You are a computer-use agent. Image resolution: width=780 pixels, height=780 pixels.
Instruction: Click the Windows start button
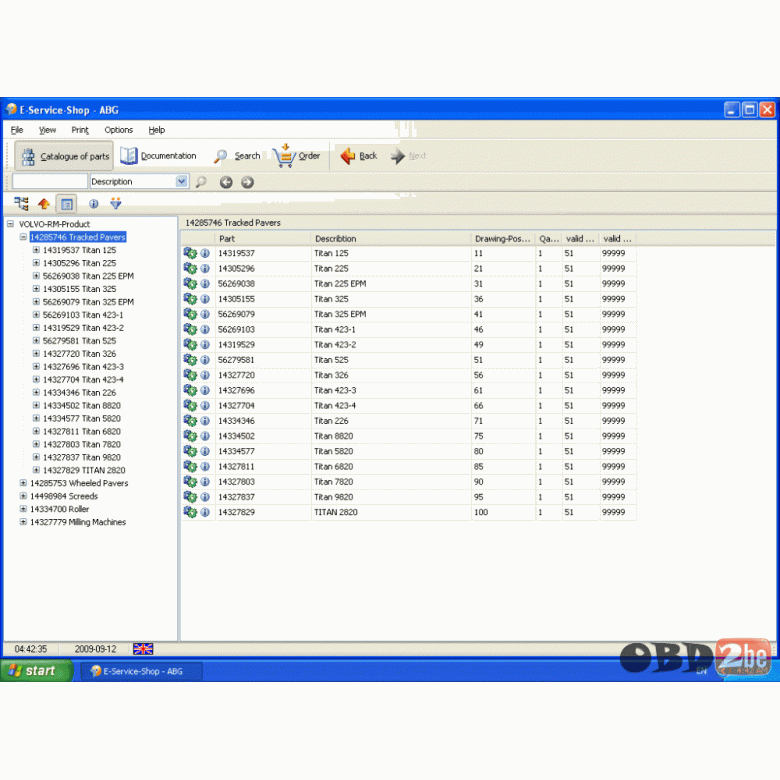(36, 671)
